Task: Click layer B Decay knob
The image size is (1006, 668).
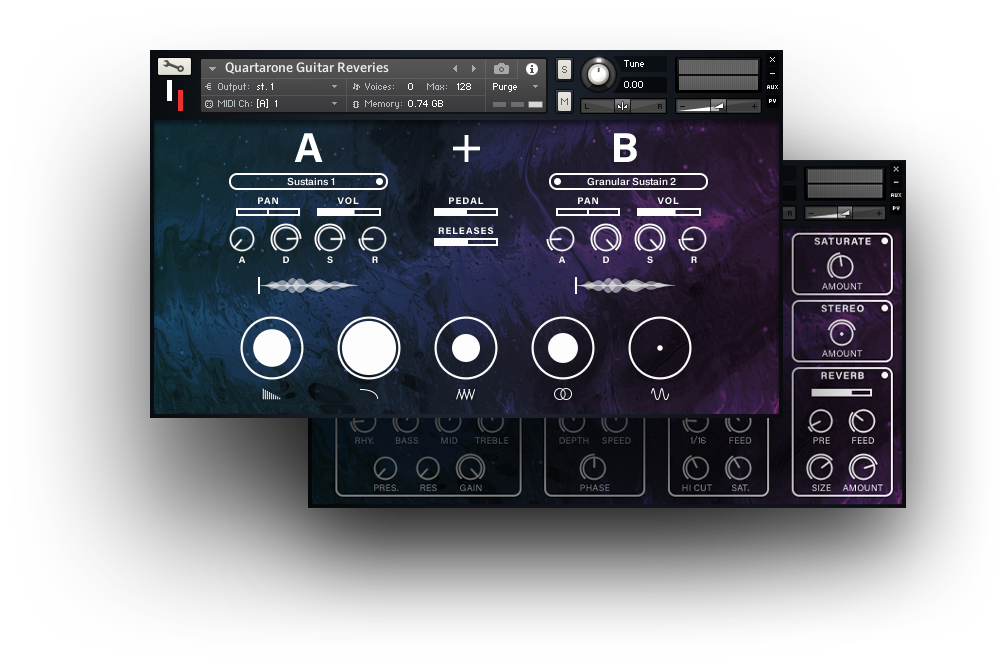Action: 606,239
